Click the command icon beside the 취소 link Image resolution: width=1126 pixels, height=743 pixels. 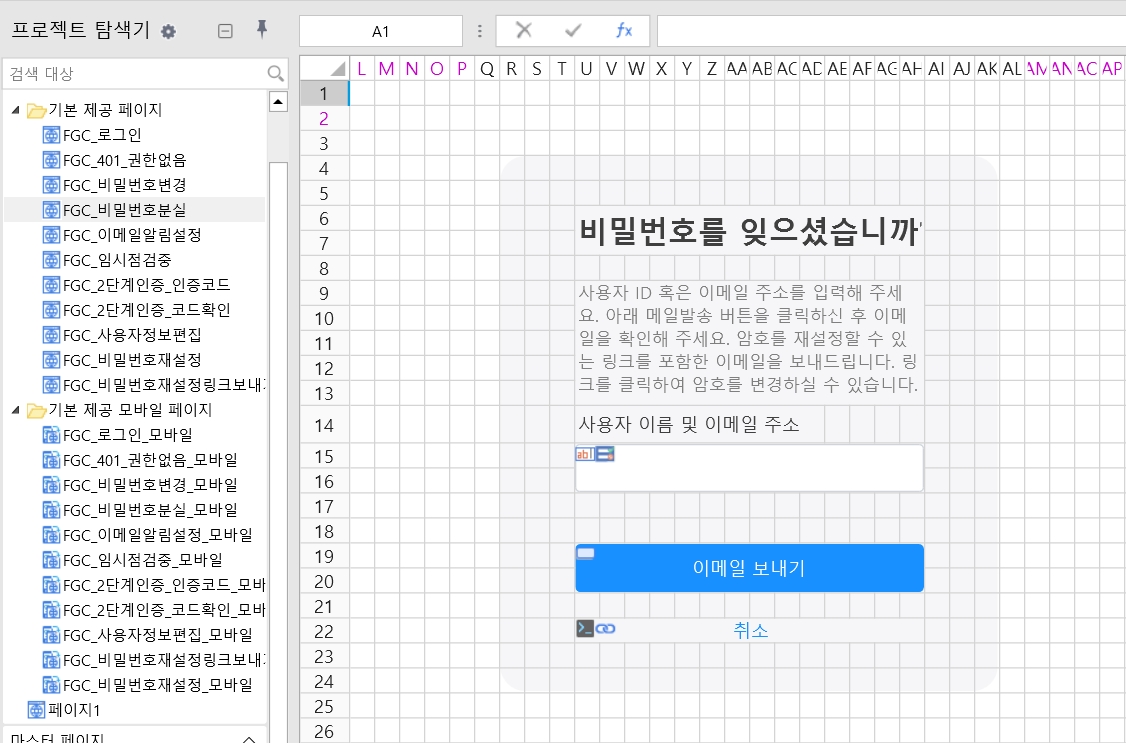[585, 629]
